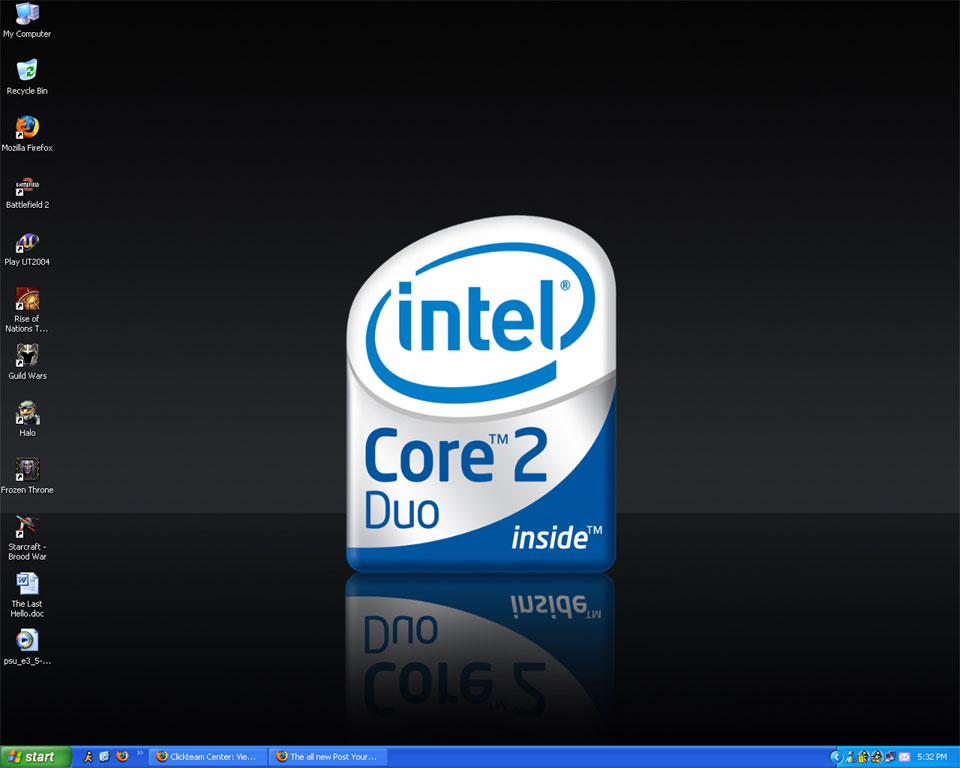This screenshot has width=960, height=768.
Task: Select The Last Hello.doc file
Action: pyautogui.click(x=27, y=595)
